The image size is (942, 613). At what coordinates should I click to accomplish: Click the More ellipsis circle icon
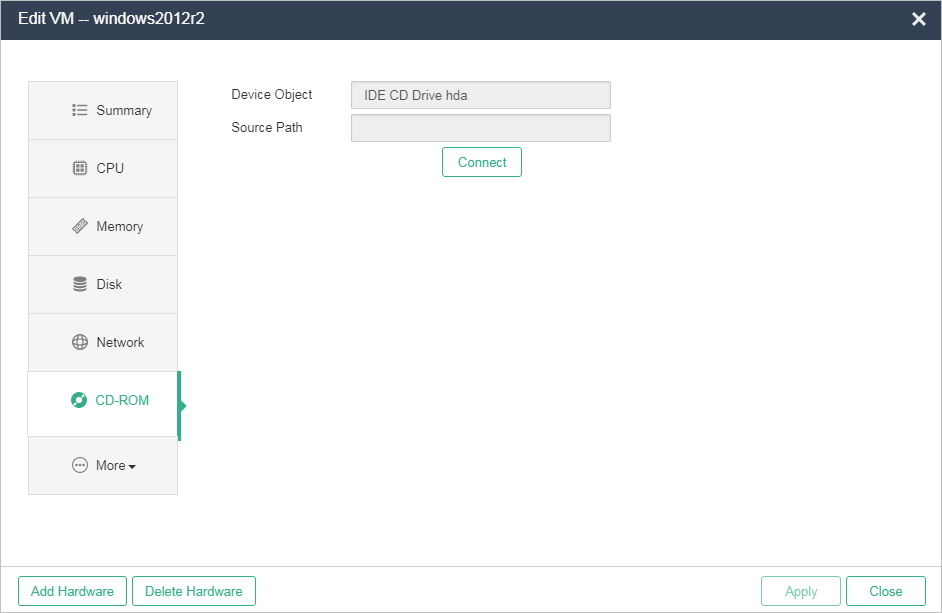coord(80,466)
